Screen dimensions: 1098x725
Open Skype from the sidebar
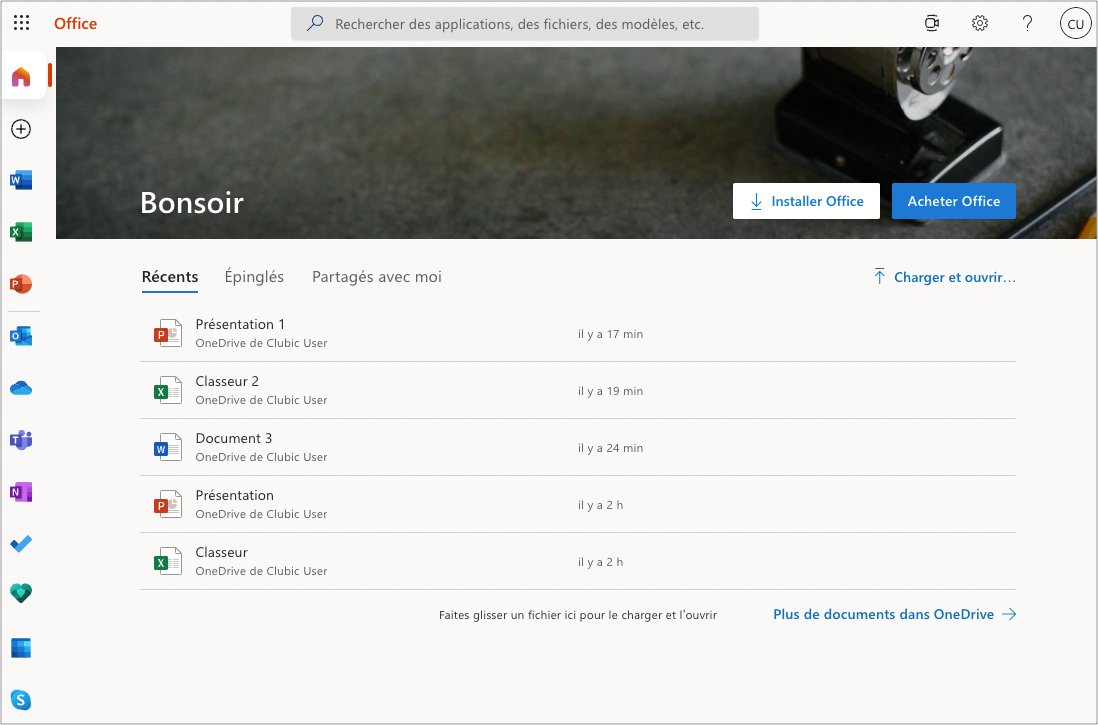point(21,700)
